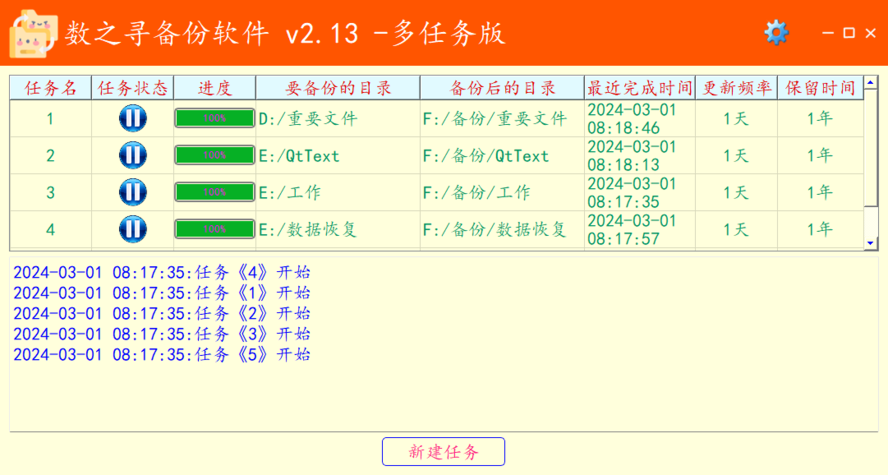This screenshot has height=475, width=888.
Task: Click task name cell 4
Action: [50, 229]
